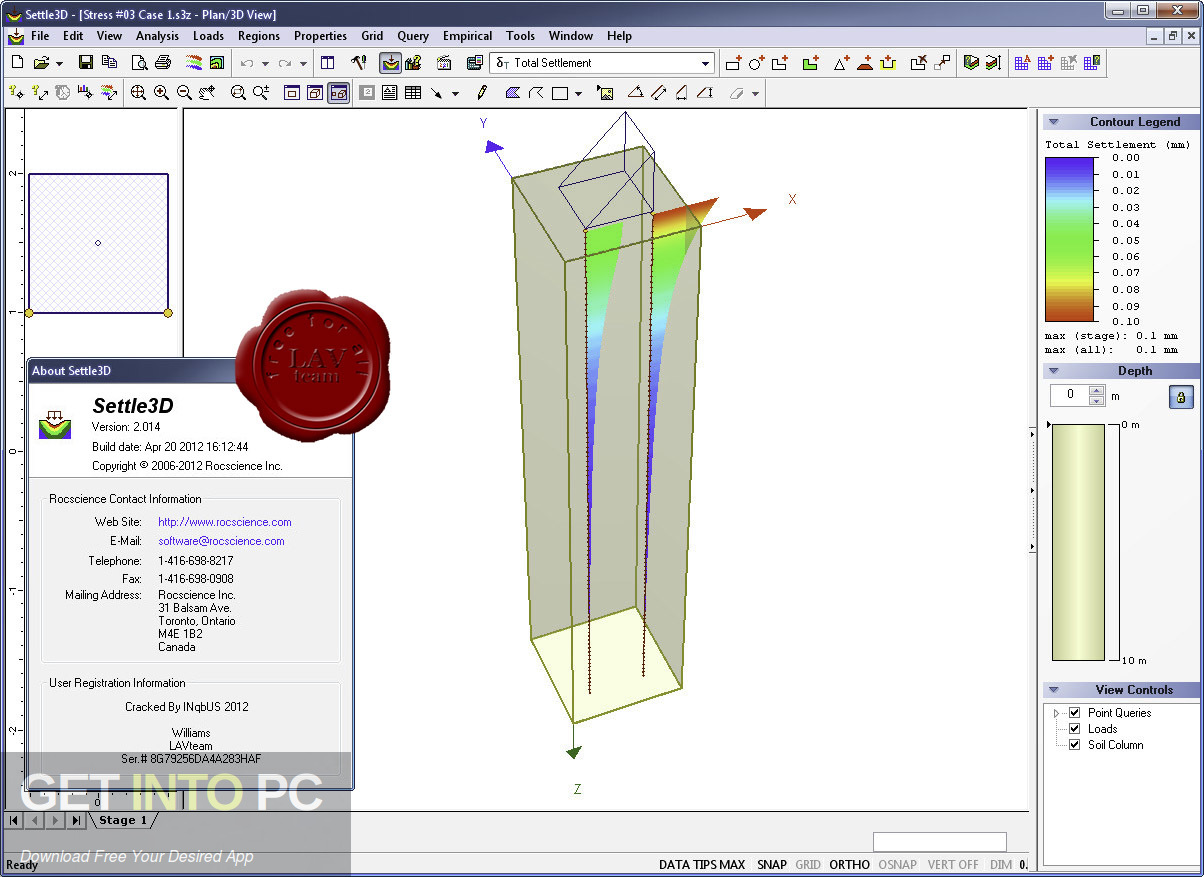Click the Zoom In magnifier icon
Viewport: 1204px width, 877px height.
tap(161, 93)
